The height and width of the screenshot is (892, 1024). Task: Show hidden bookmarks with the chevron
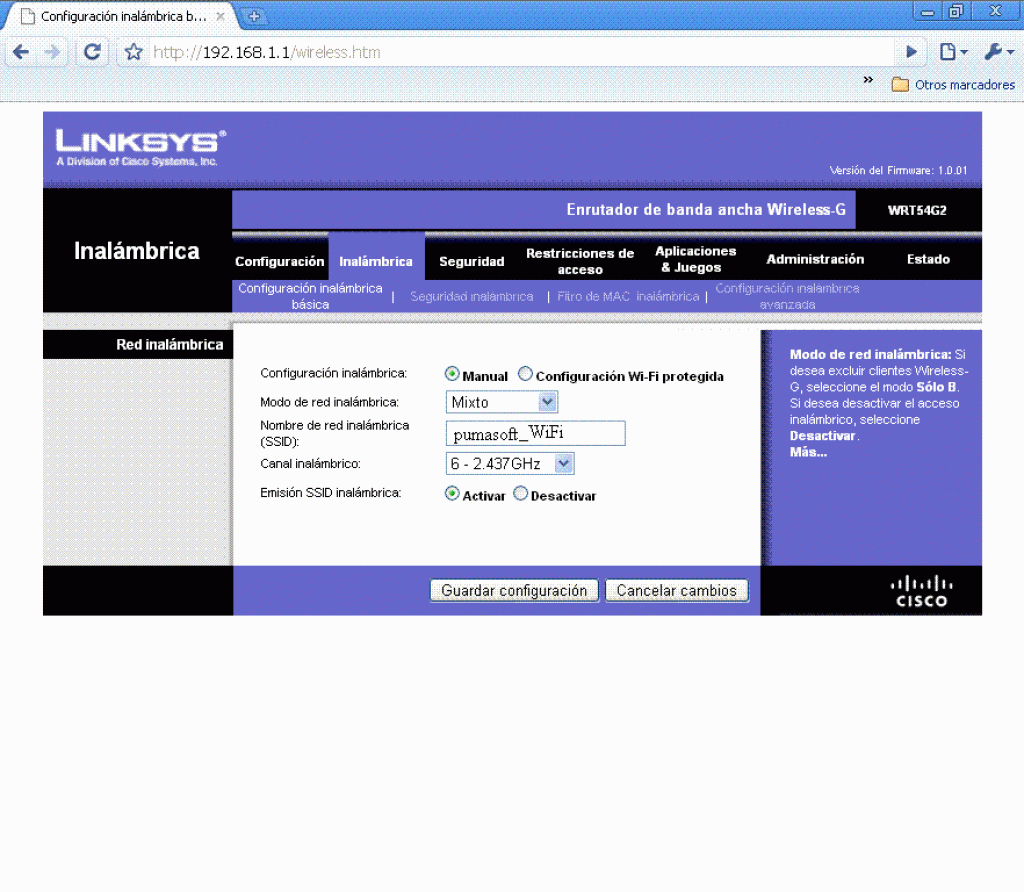[868, 80]
